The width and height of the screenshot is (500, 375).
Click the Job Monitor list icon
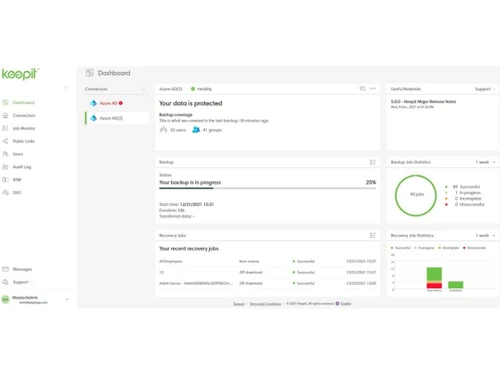point(5,128)
